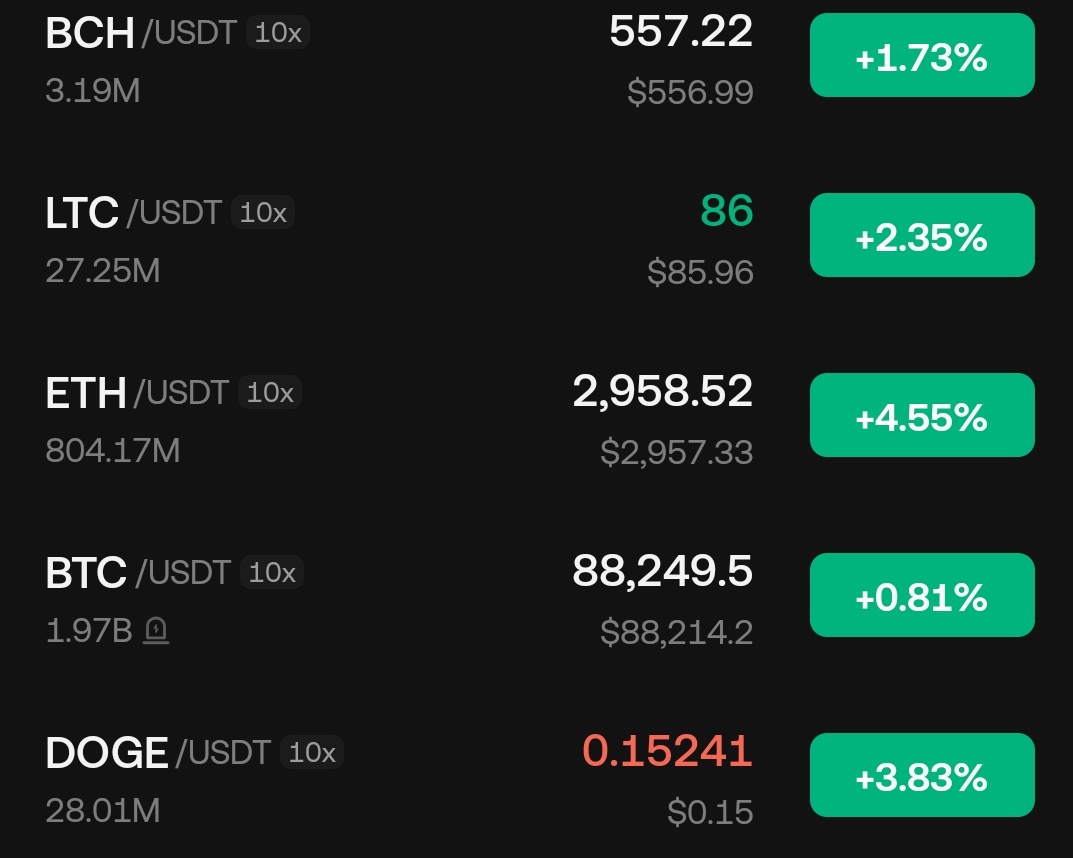Tap the BCH +1.73% change button
The height and width of the screenshot is (858, 1073).
click(921, 56)
